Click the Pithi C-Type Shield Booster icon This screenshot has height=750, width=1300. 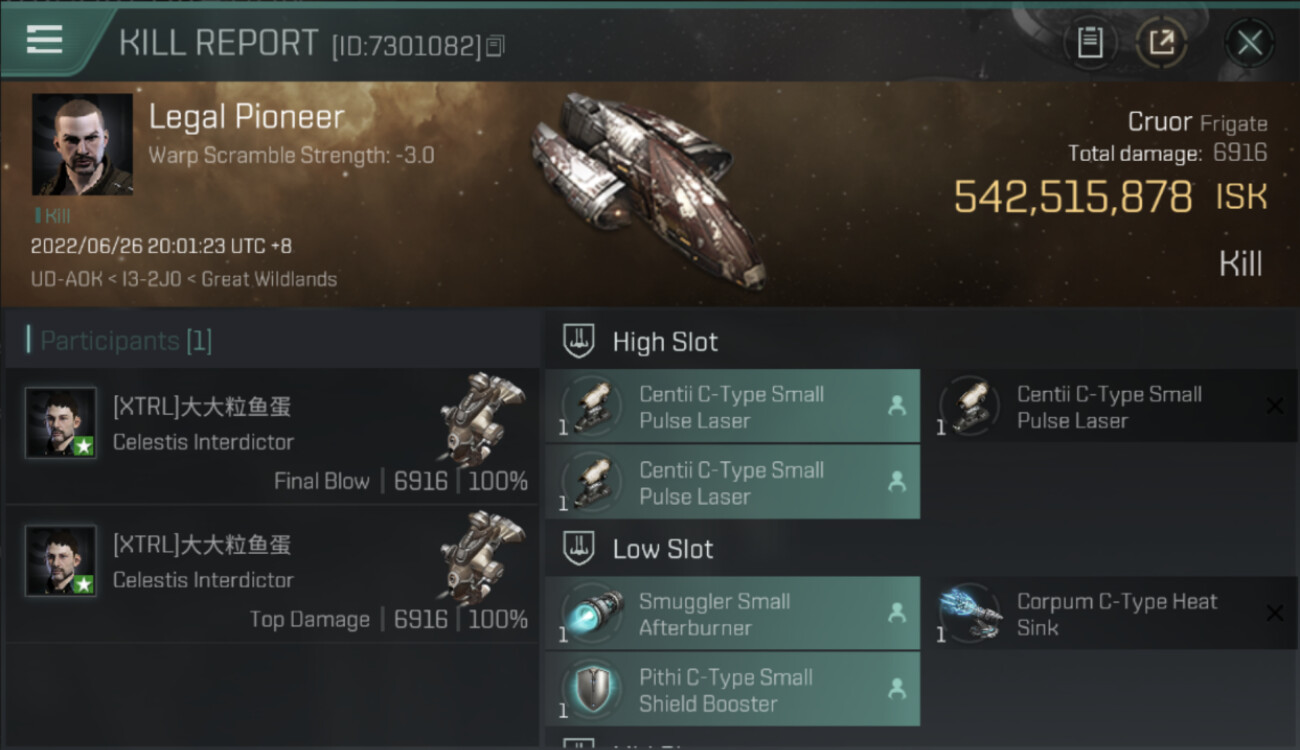click(x=592, y=689)
